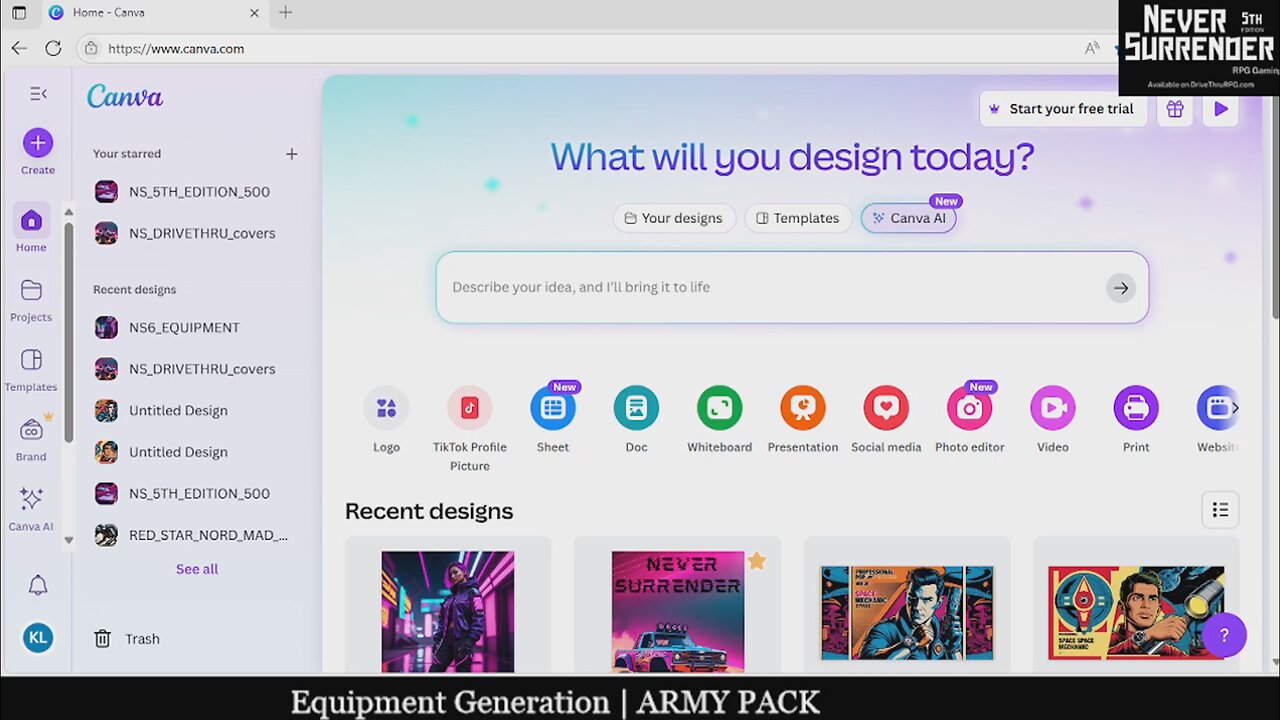Image resolution: width=1280 pixels, height=720 pixels.
Task: Open a new browser tab
Action: (x=285, y=13)
